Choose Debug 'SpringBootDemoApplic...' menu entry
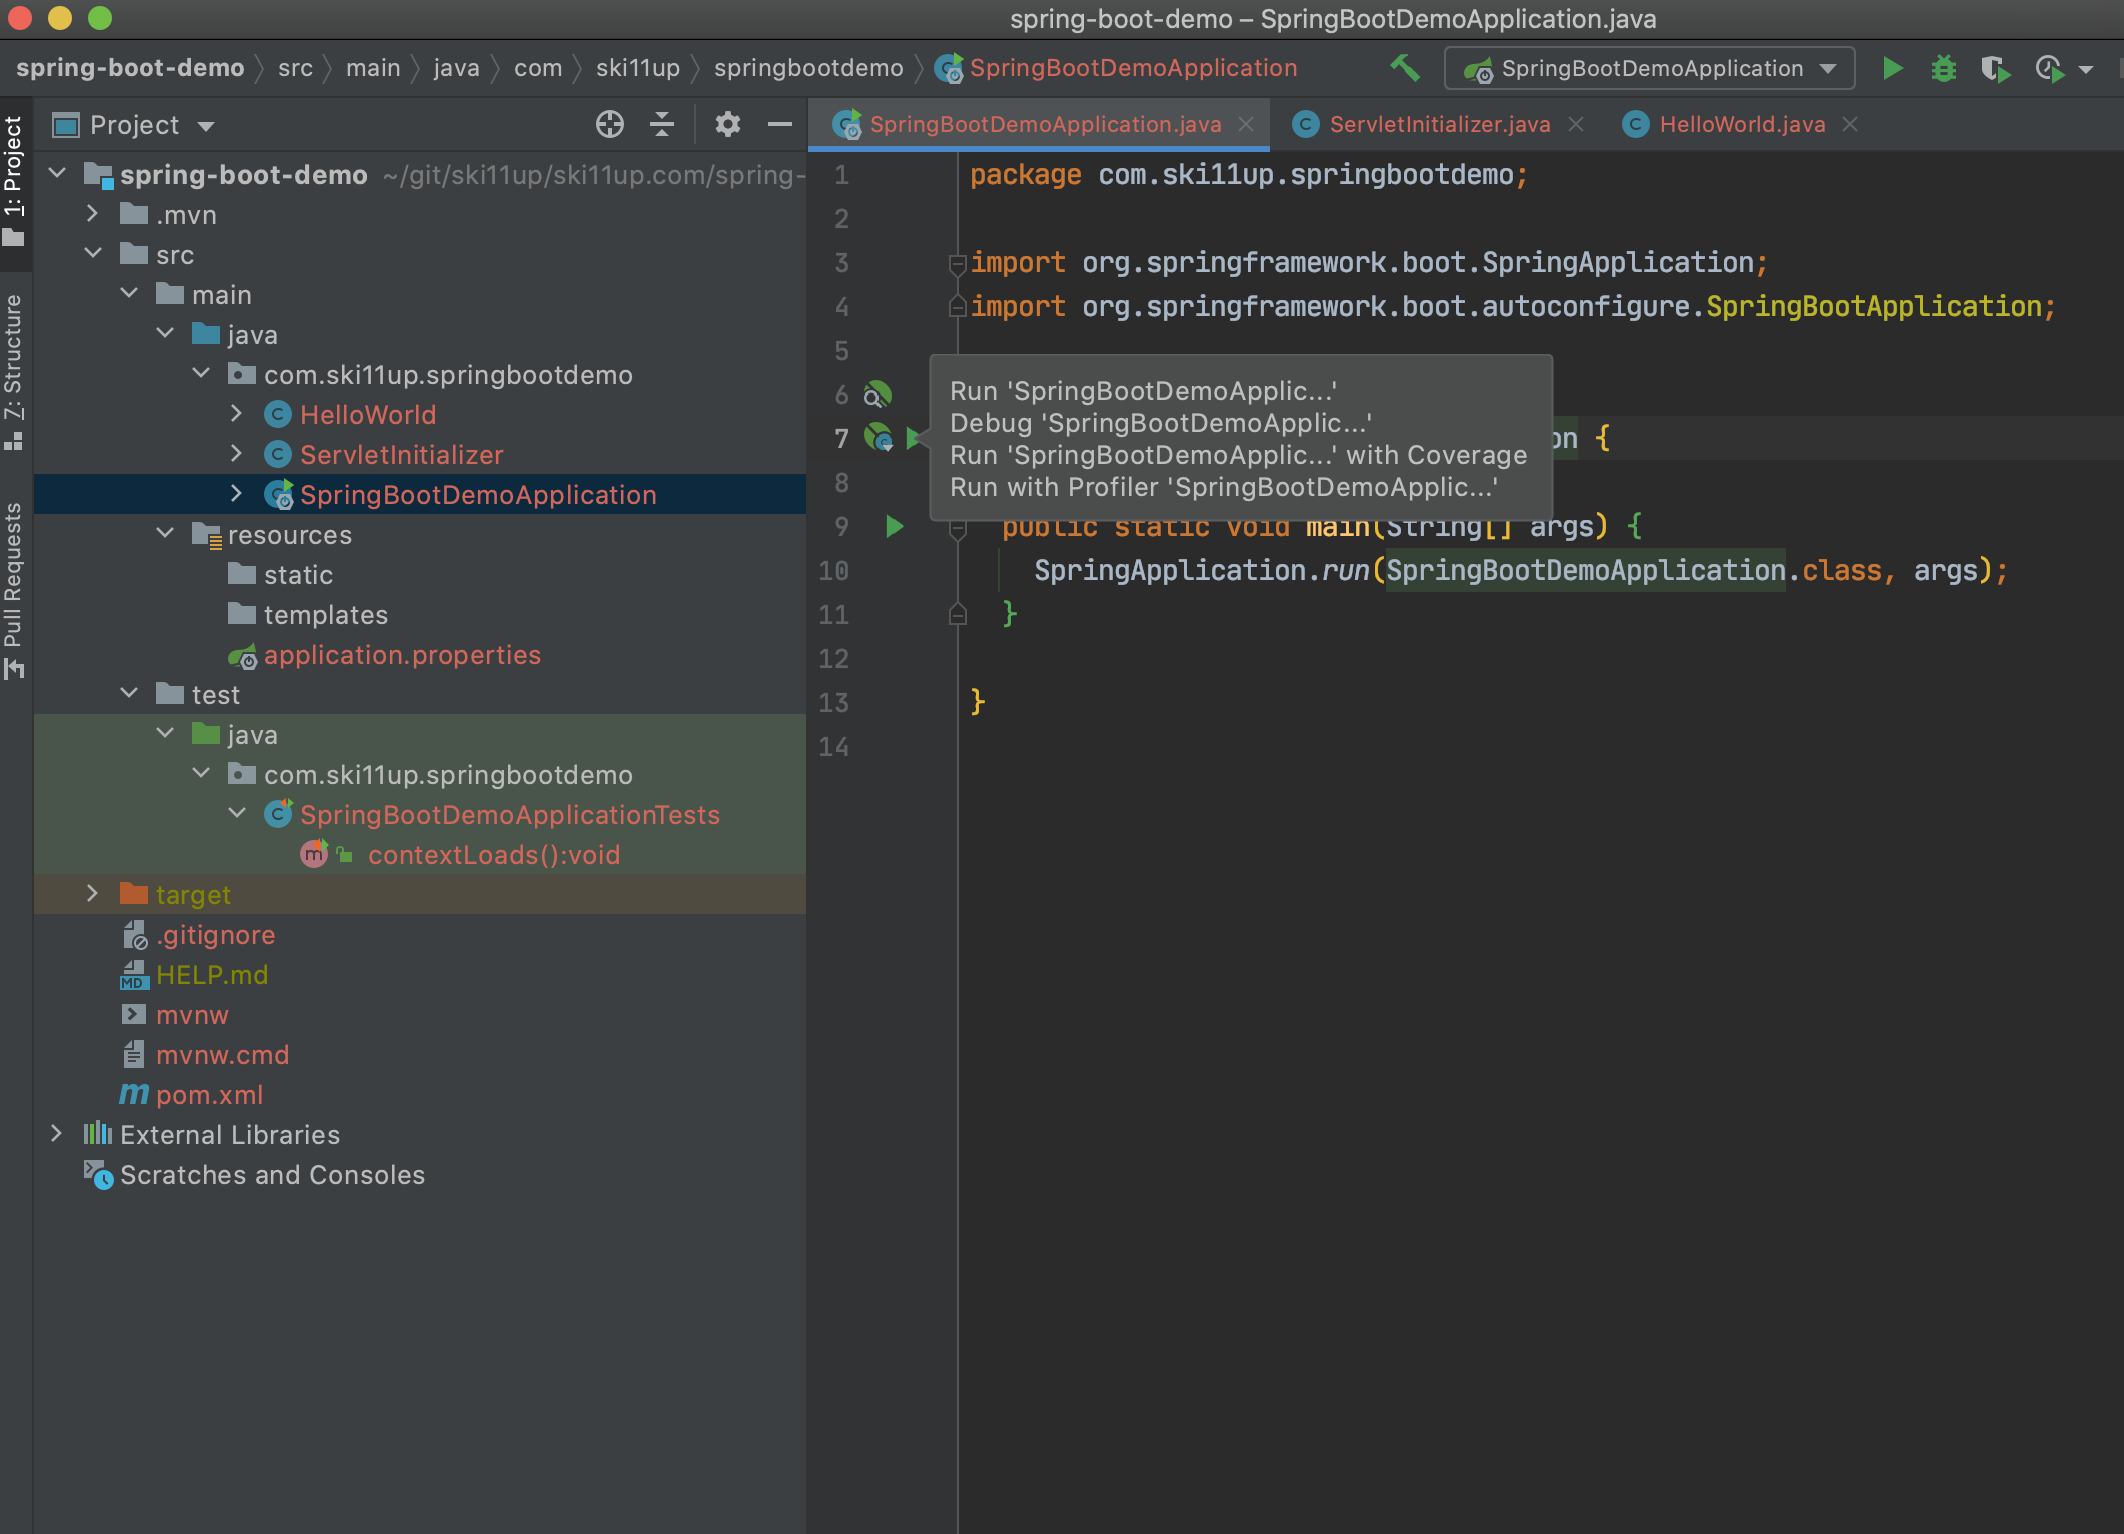 1160,423
